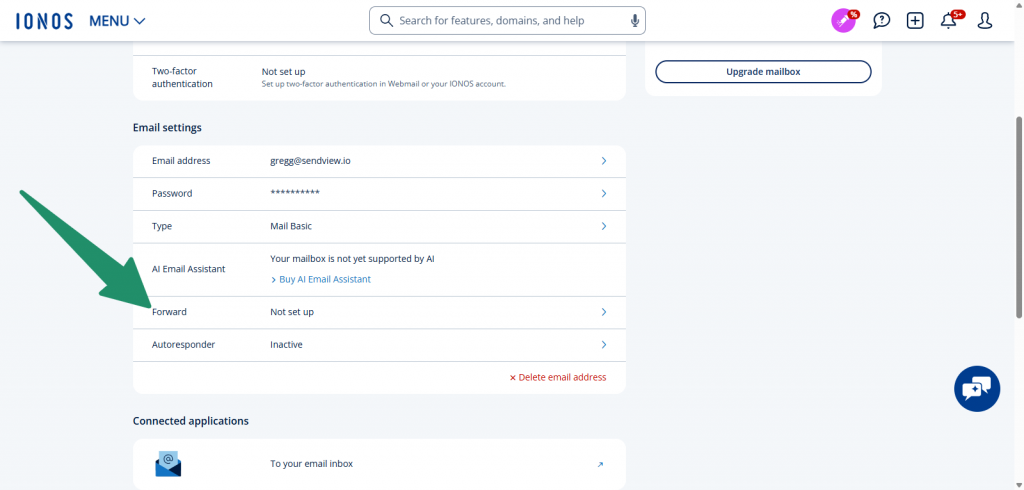The width and height of the screenshot is (1024, 490).
Task: Click the masked password asterisks
Action: [295, 194]
